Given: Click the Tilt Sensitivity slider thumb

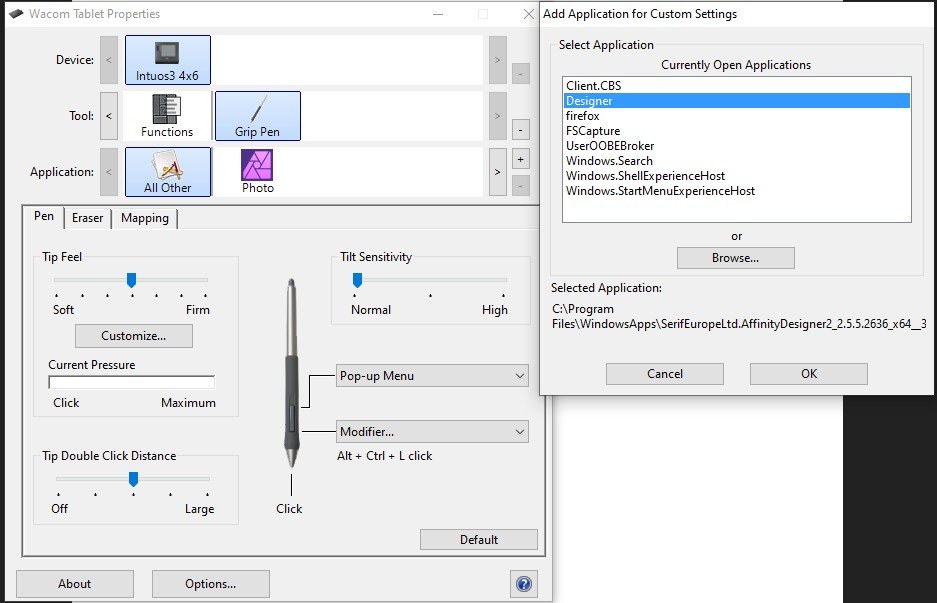Looking at the screenshot, I should point(357,280).
